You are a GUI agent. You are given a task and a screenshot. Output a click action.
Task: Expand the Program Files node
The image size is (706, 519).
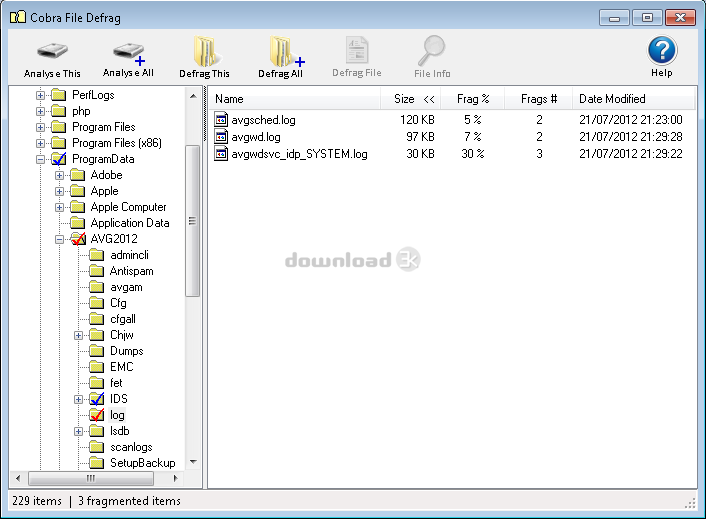tap(41, 127)
